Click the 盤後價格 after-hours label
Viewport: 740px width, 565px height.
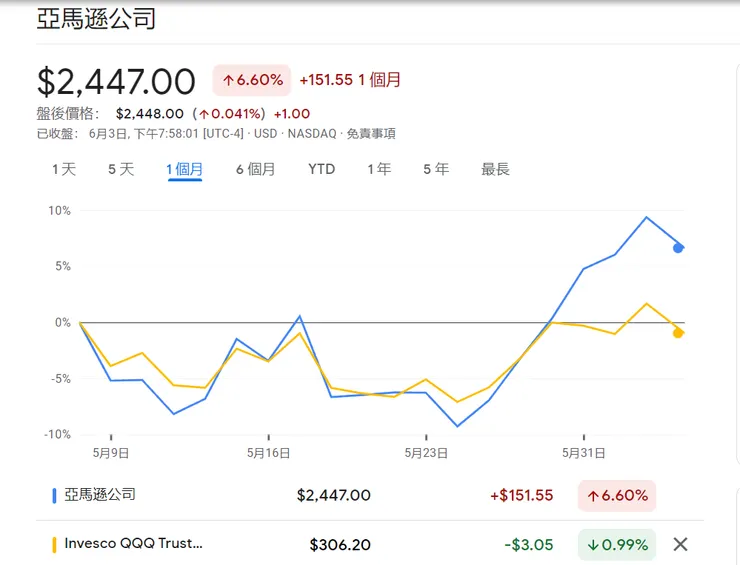(x=68, y=114)
